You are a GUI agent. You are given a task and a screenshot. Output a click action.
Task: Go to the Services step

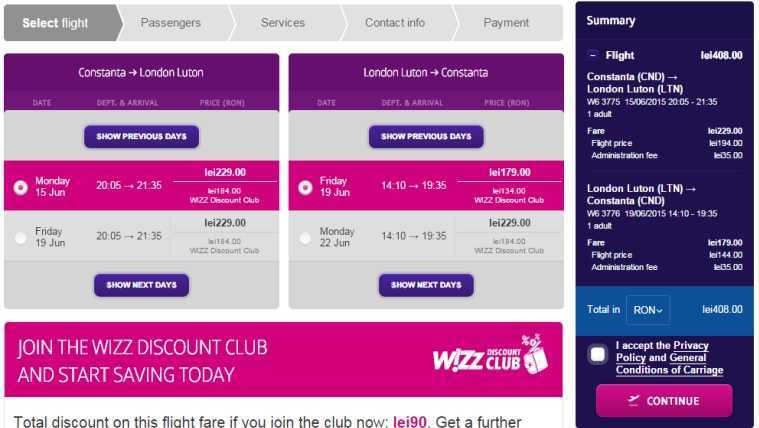pyautogui.click(x=283, y=23)
